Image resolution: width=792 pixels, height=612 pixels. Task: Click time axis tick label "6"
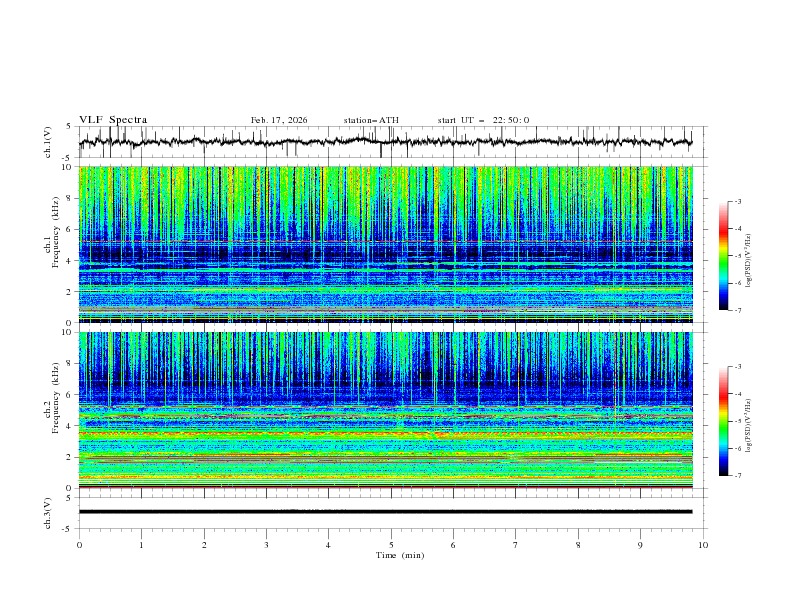click(x=453, y=545)
